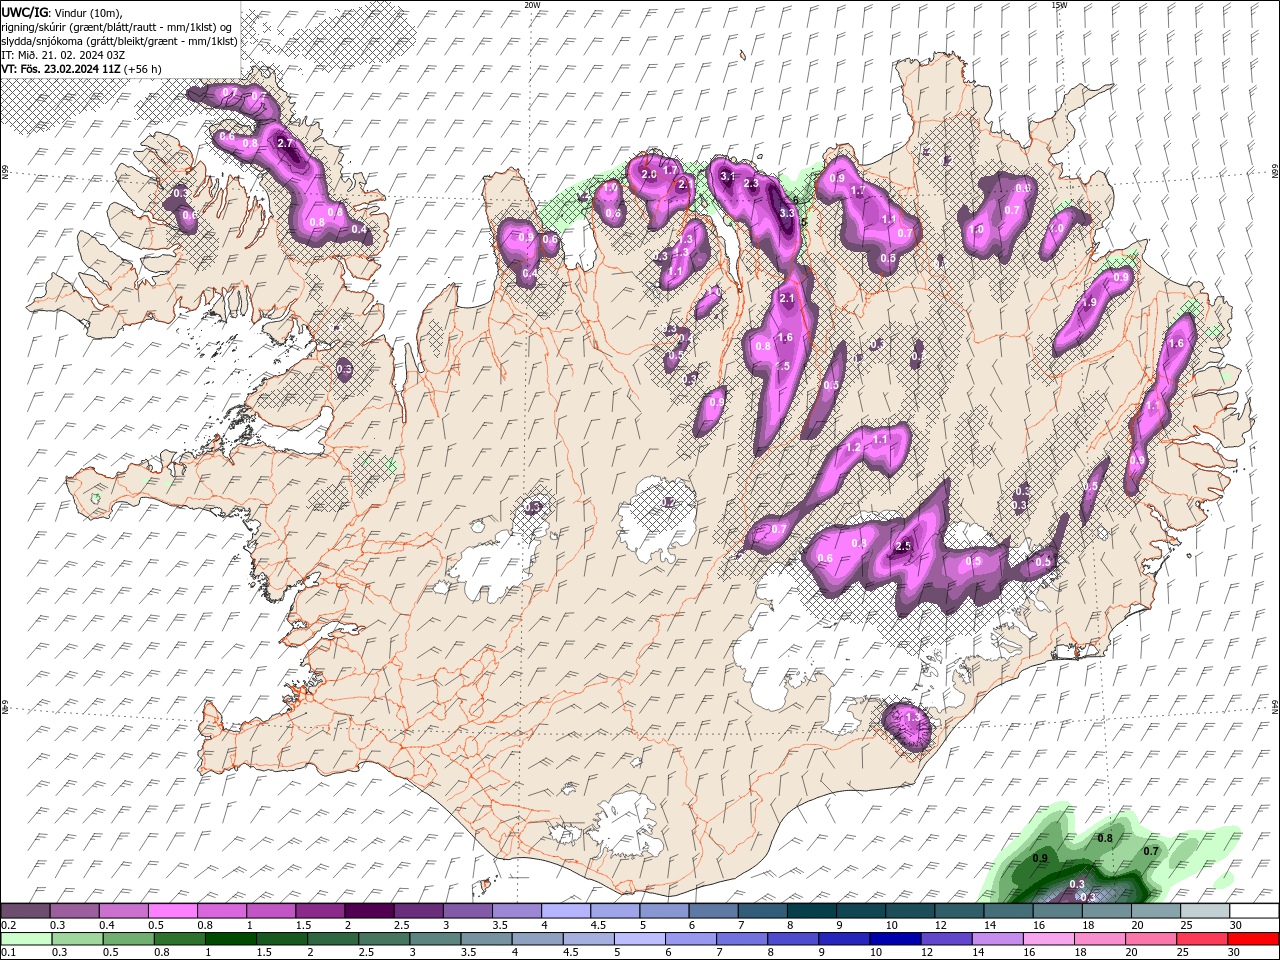Click the 1.2 snowfall value in central highlands
This screenshot has height=960, width=1280.
click(x=853, y=448)
